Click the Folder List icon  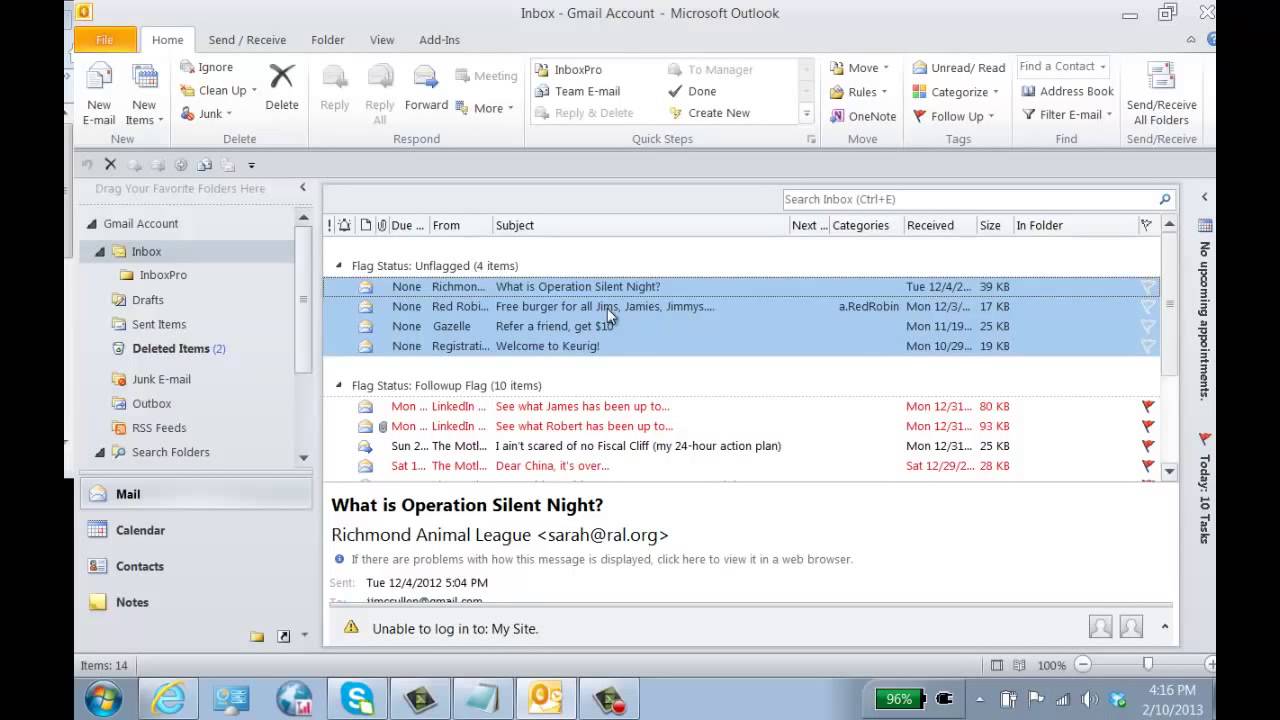[x=257, y=636]
